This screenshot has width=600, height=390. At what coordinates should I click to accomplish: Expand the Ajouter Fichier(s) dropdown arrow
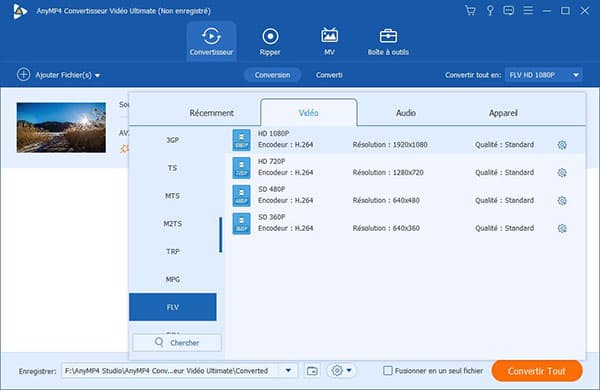click(x=98, y=75)
